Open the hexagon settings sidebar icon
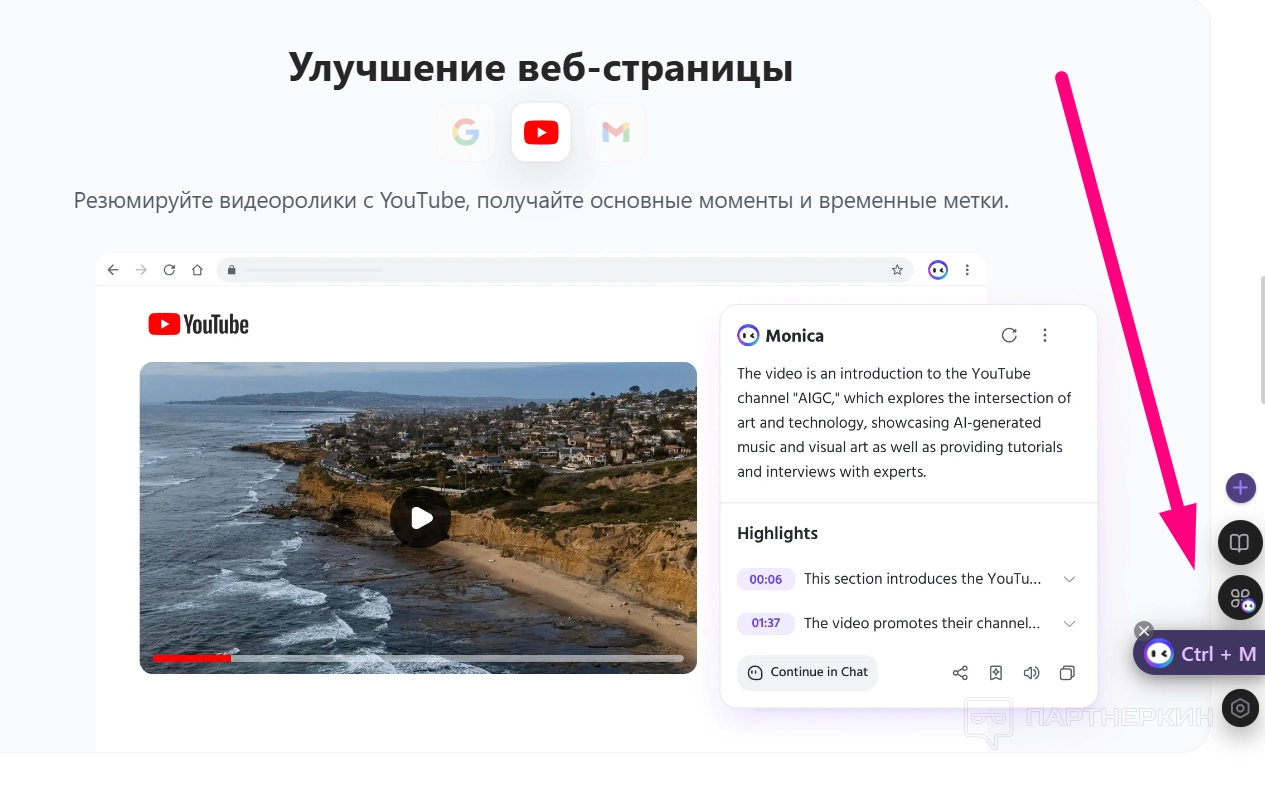This screenshot has width=1265, height=802. 1240,708
